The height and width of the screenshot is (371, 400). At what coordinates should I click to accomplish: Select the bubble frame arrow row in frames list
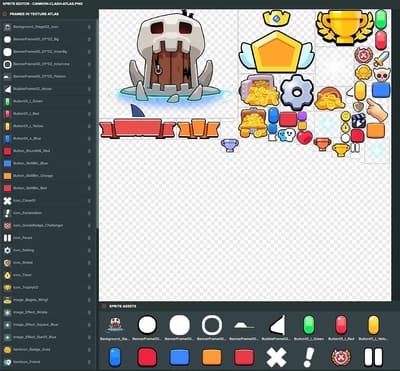pos(47,89)
